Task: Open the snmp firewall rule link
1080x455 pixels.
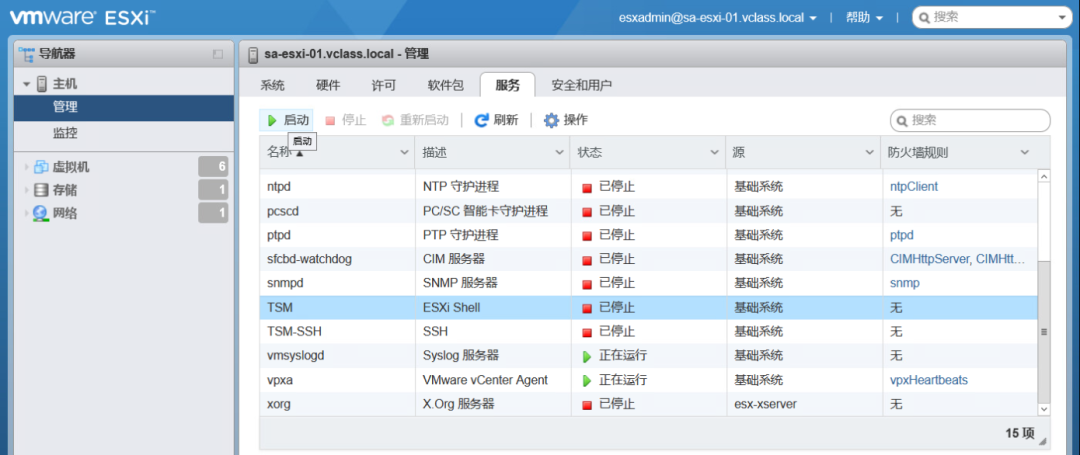Action: (904, 284)
